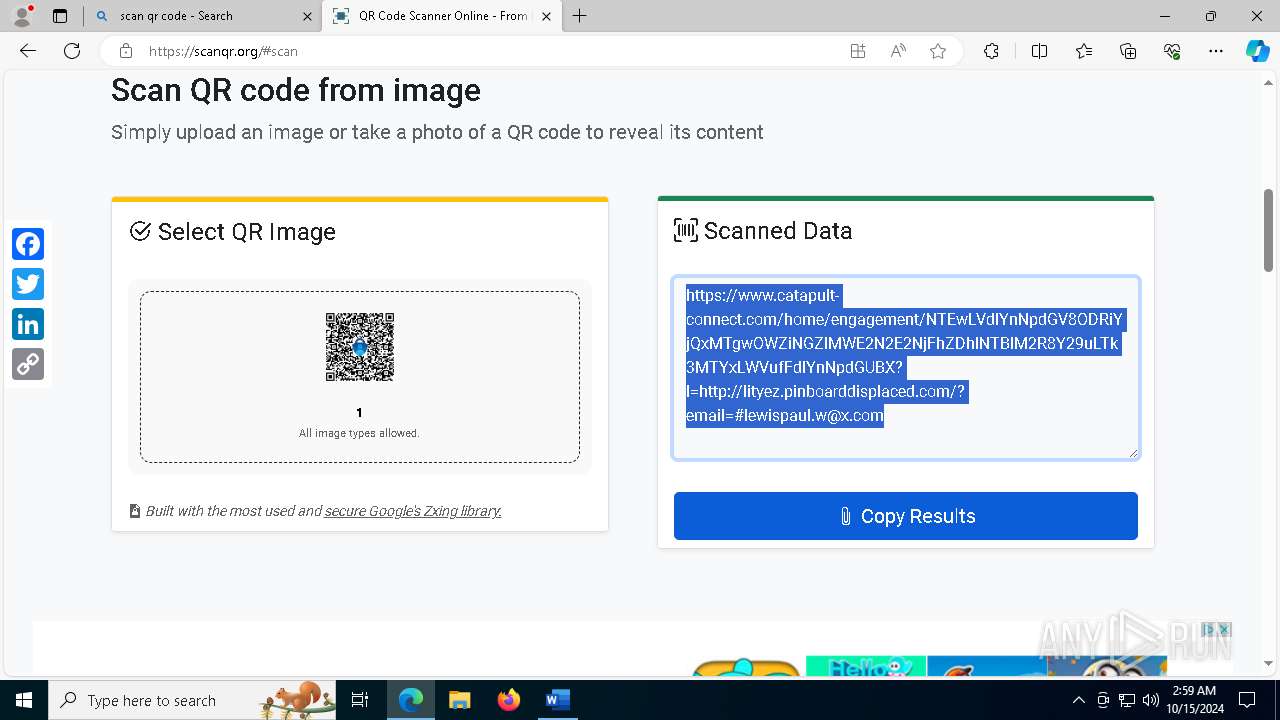The image size is (1280, 720).
Task: Open favorites list
Action: pos(1084,51)
